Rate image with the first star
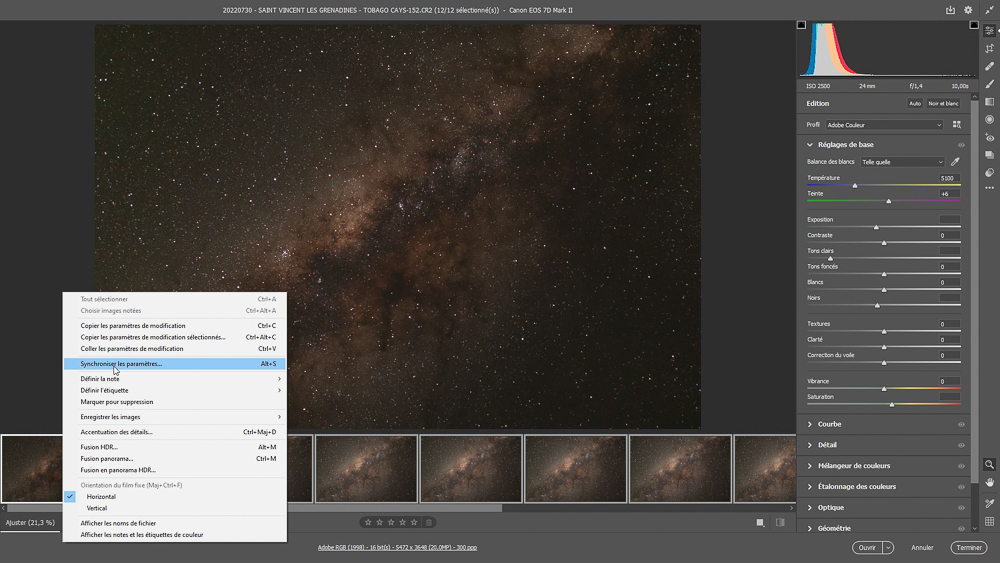 [x=368, y=522]
